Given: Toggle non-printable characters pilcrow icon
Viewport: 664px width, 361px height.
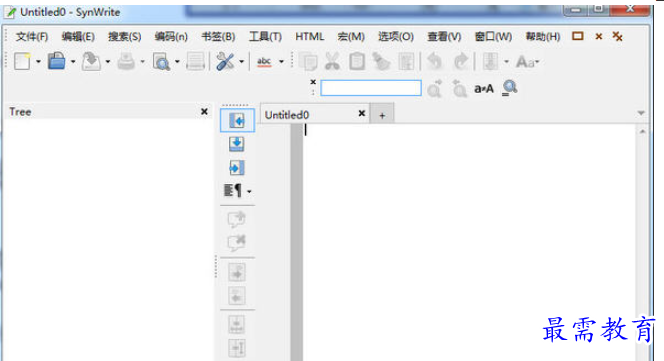Looking at the screenshot, I should (x=233, y=191).
